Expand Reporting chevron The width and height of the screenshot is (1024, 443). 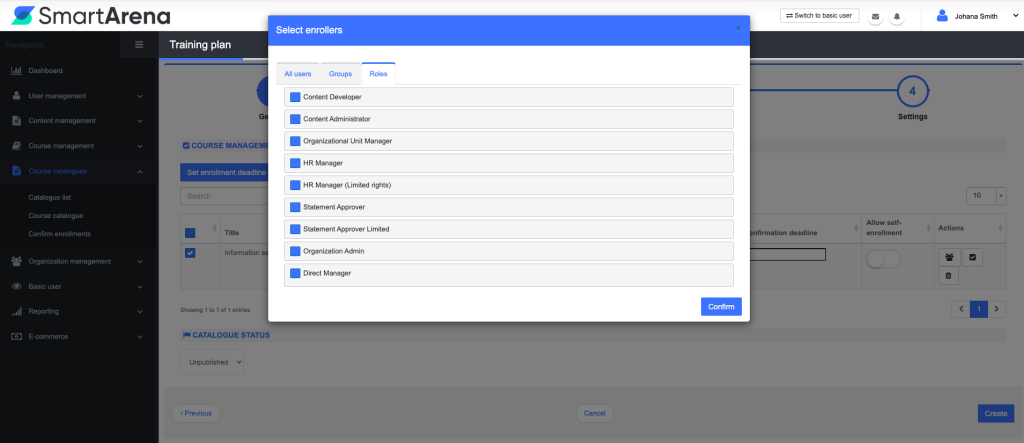[140, 312]
